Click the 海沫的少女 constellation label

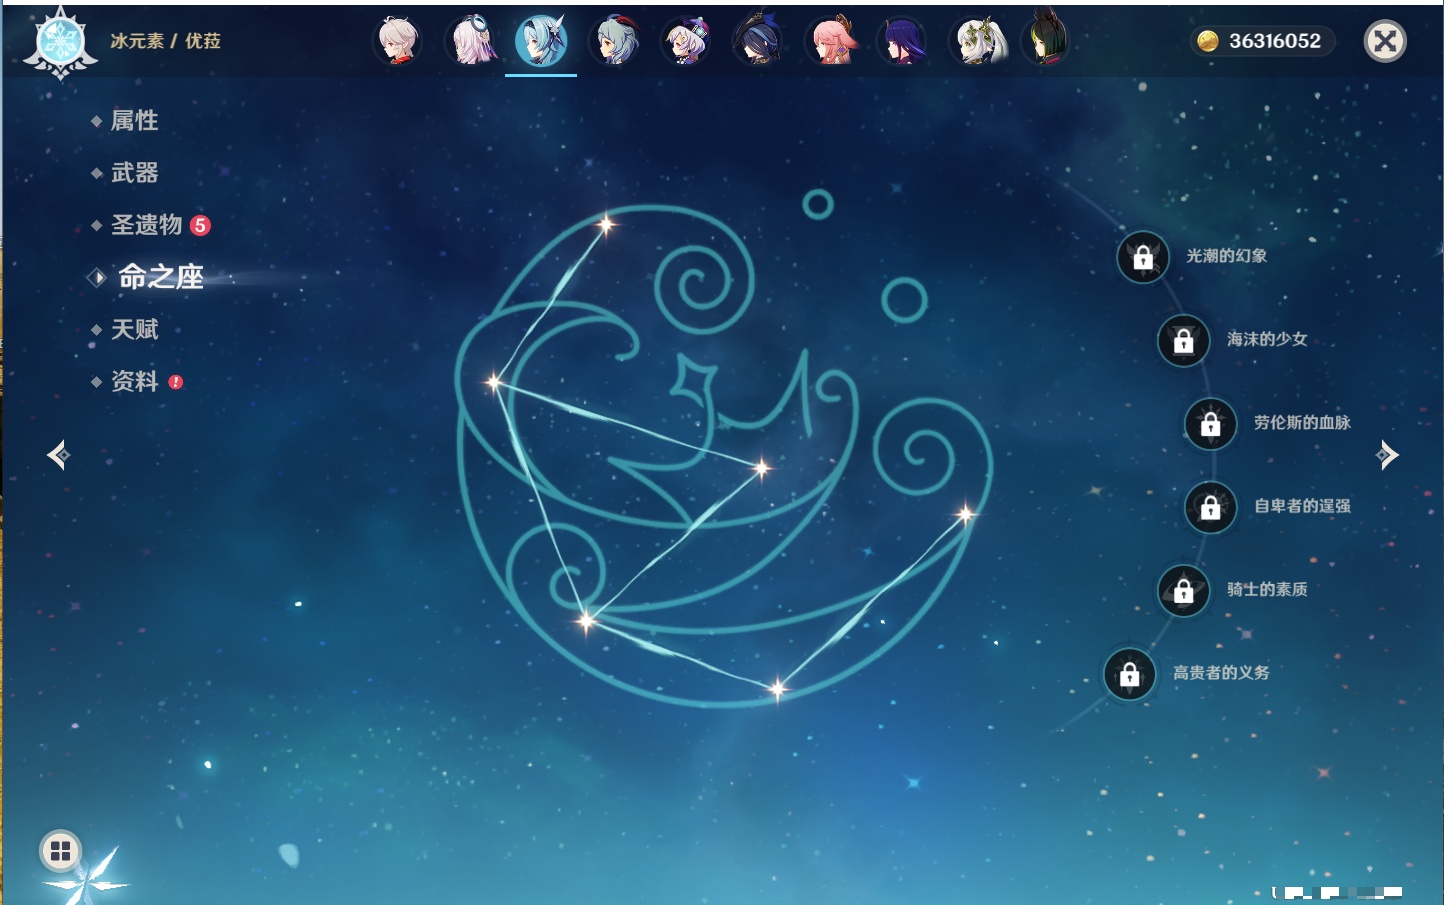point(1267,339)
